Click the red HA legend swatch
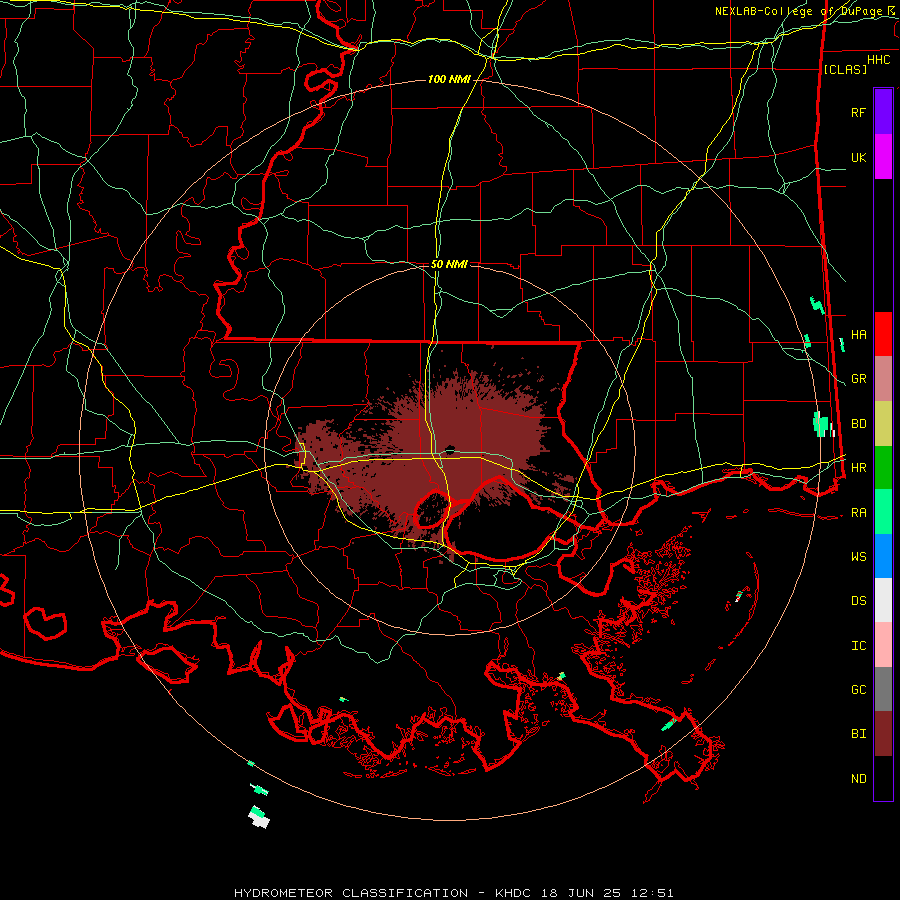This screenshot has height=900, width=900. tap(883, 334)
